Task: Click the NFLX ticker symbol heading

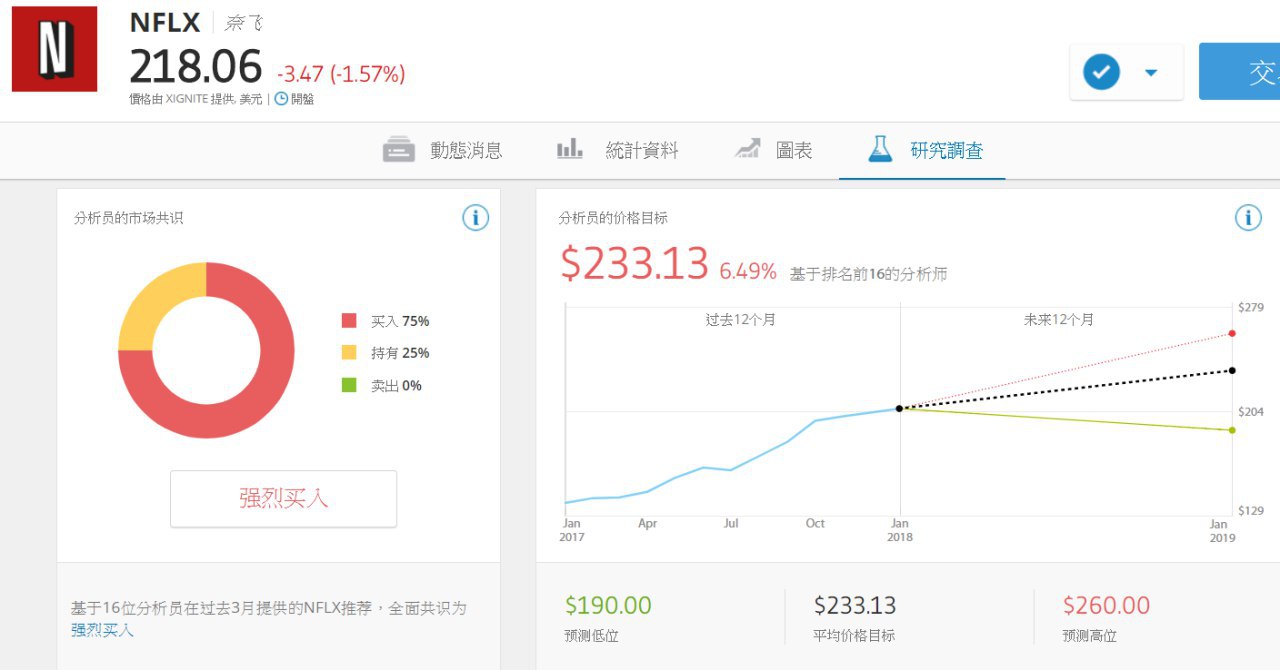Action: pyautogui.click(x=165, y=22)
